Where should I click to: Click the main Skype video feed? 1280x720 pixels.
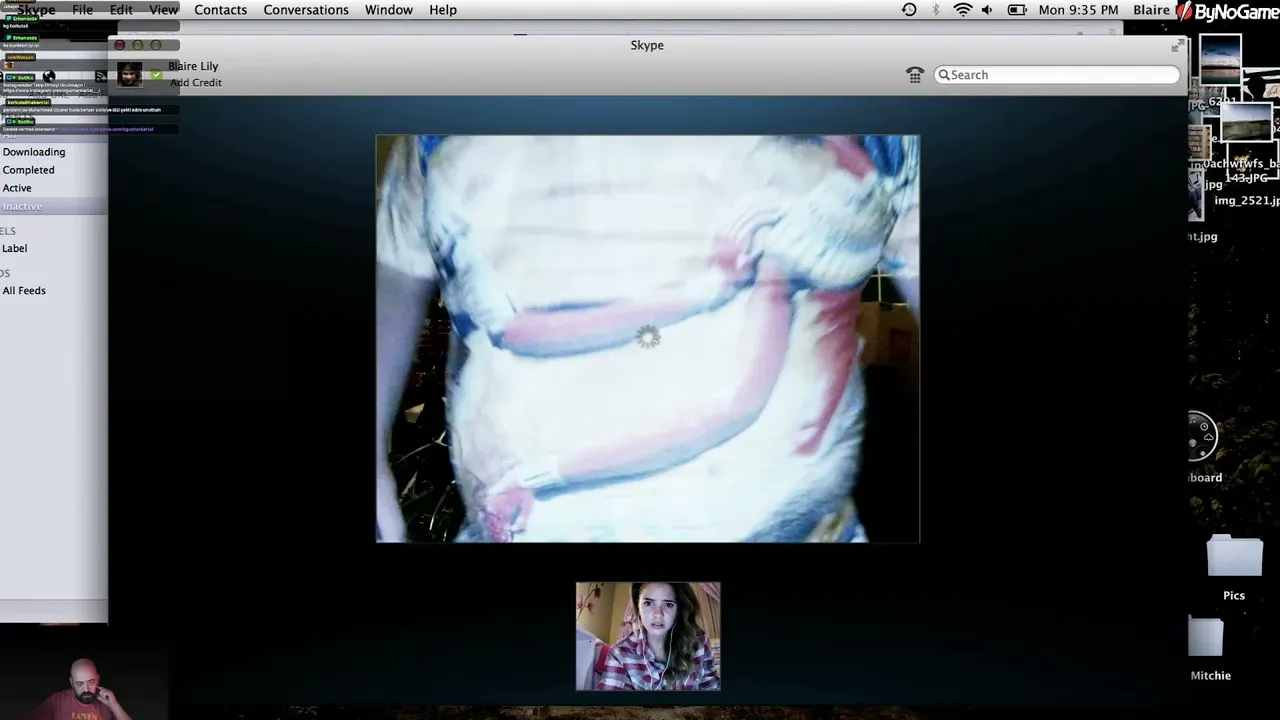[647, 339]
